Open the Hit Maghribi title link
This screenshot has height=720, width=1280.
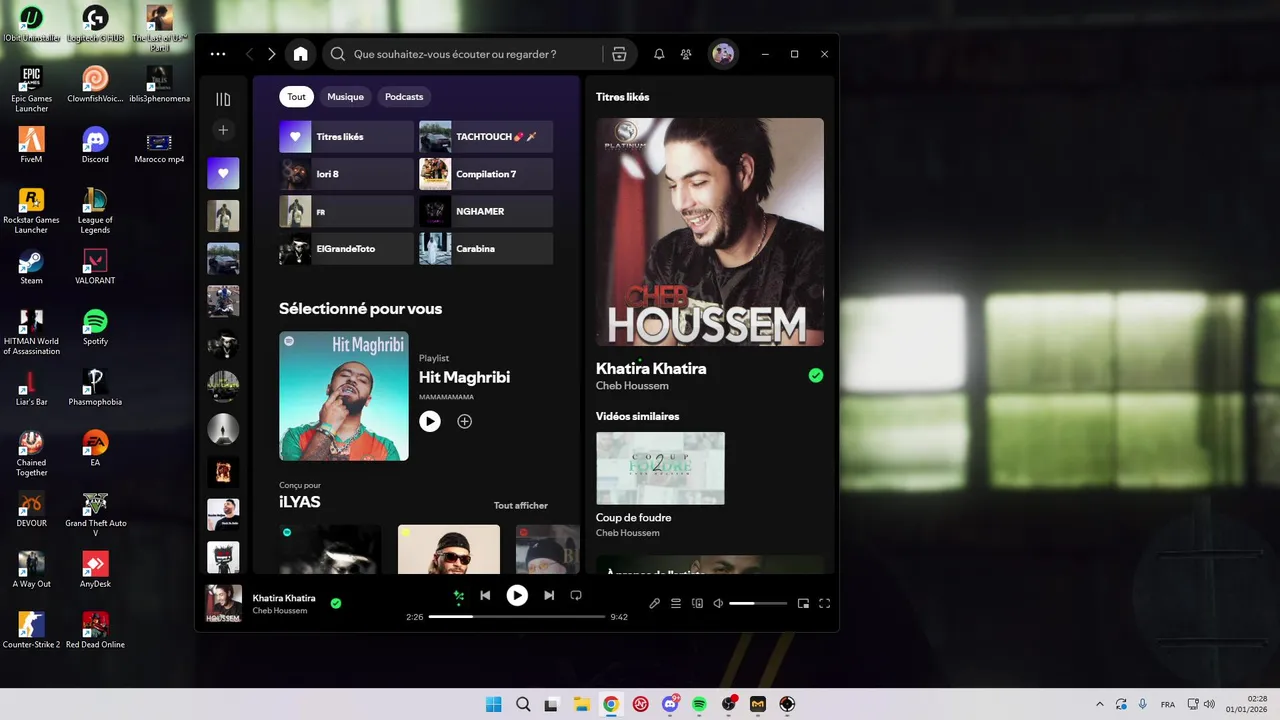[464, 377]
